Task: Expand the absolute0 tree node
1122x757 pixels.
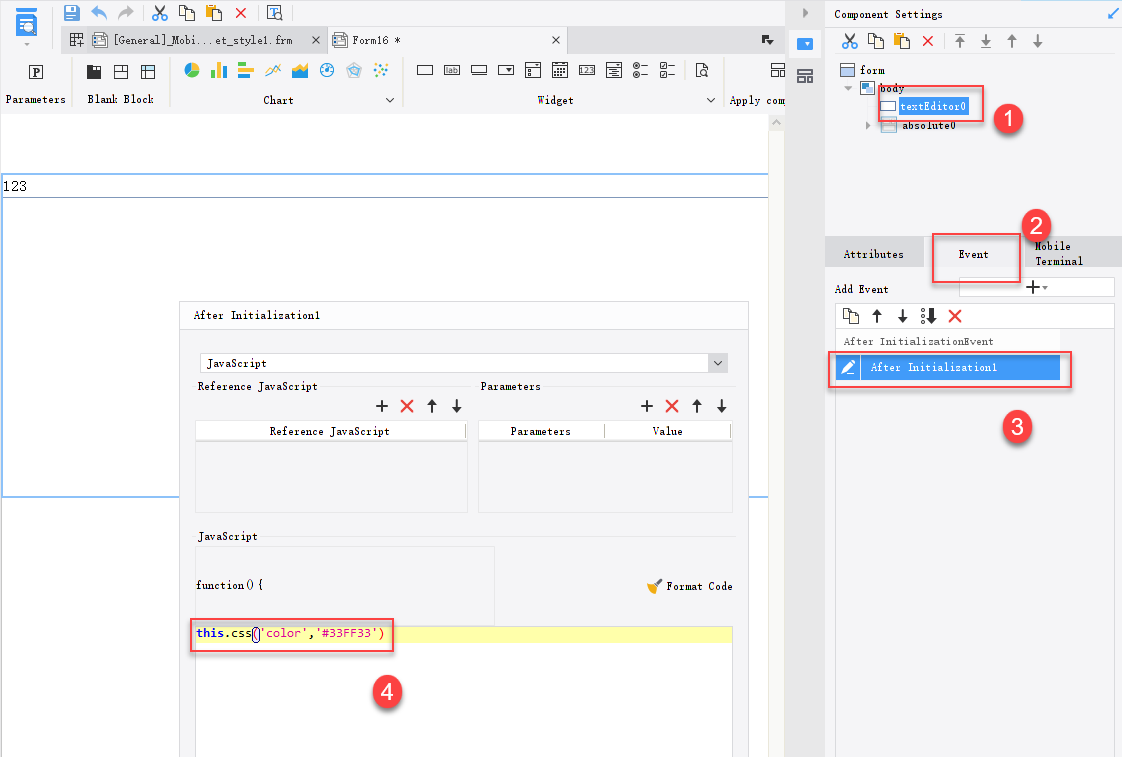Action: coord(868,125)
